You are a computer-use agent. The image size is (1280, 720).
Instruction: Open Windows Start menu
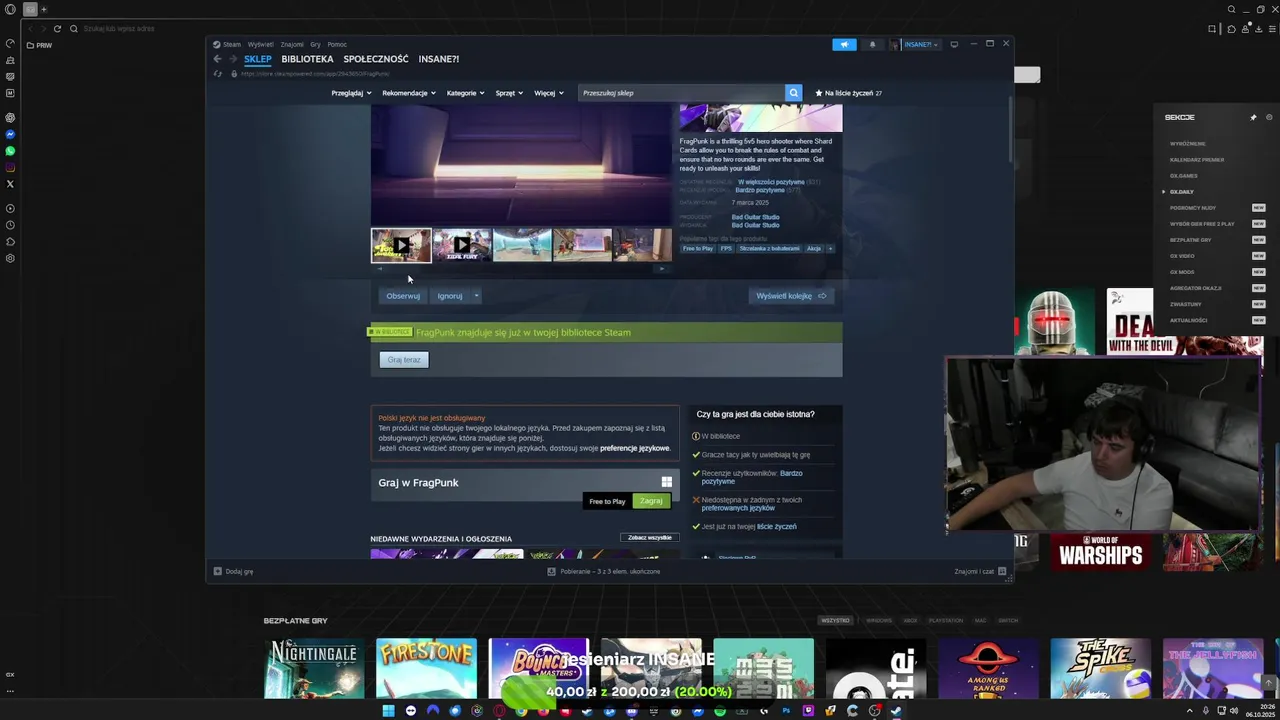pyautogui.click(x=388, y=711)
